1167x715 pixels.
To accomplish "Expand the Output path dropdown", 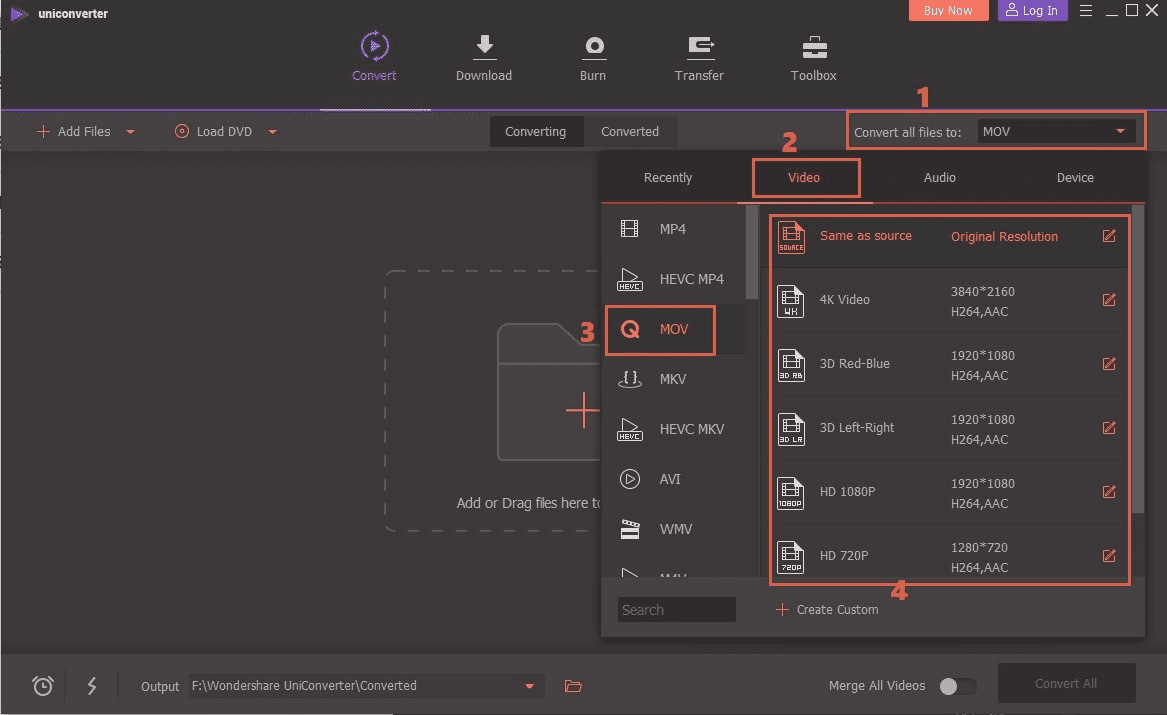I will pyautogui.click(x=530, y=686).
